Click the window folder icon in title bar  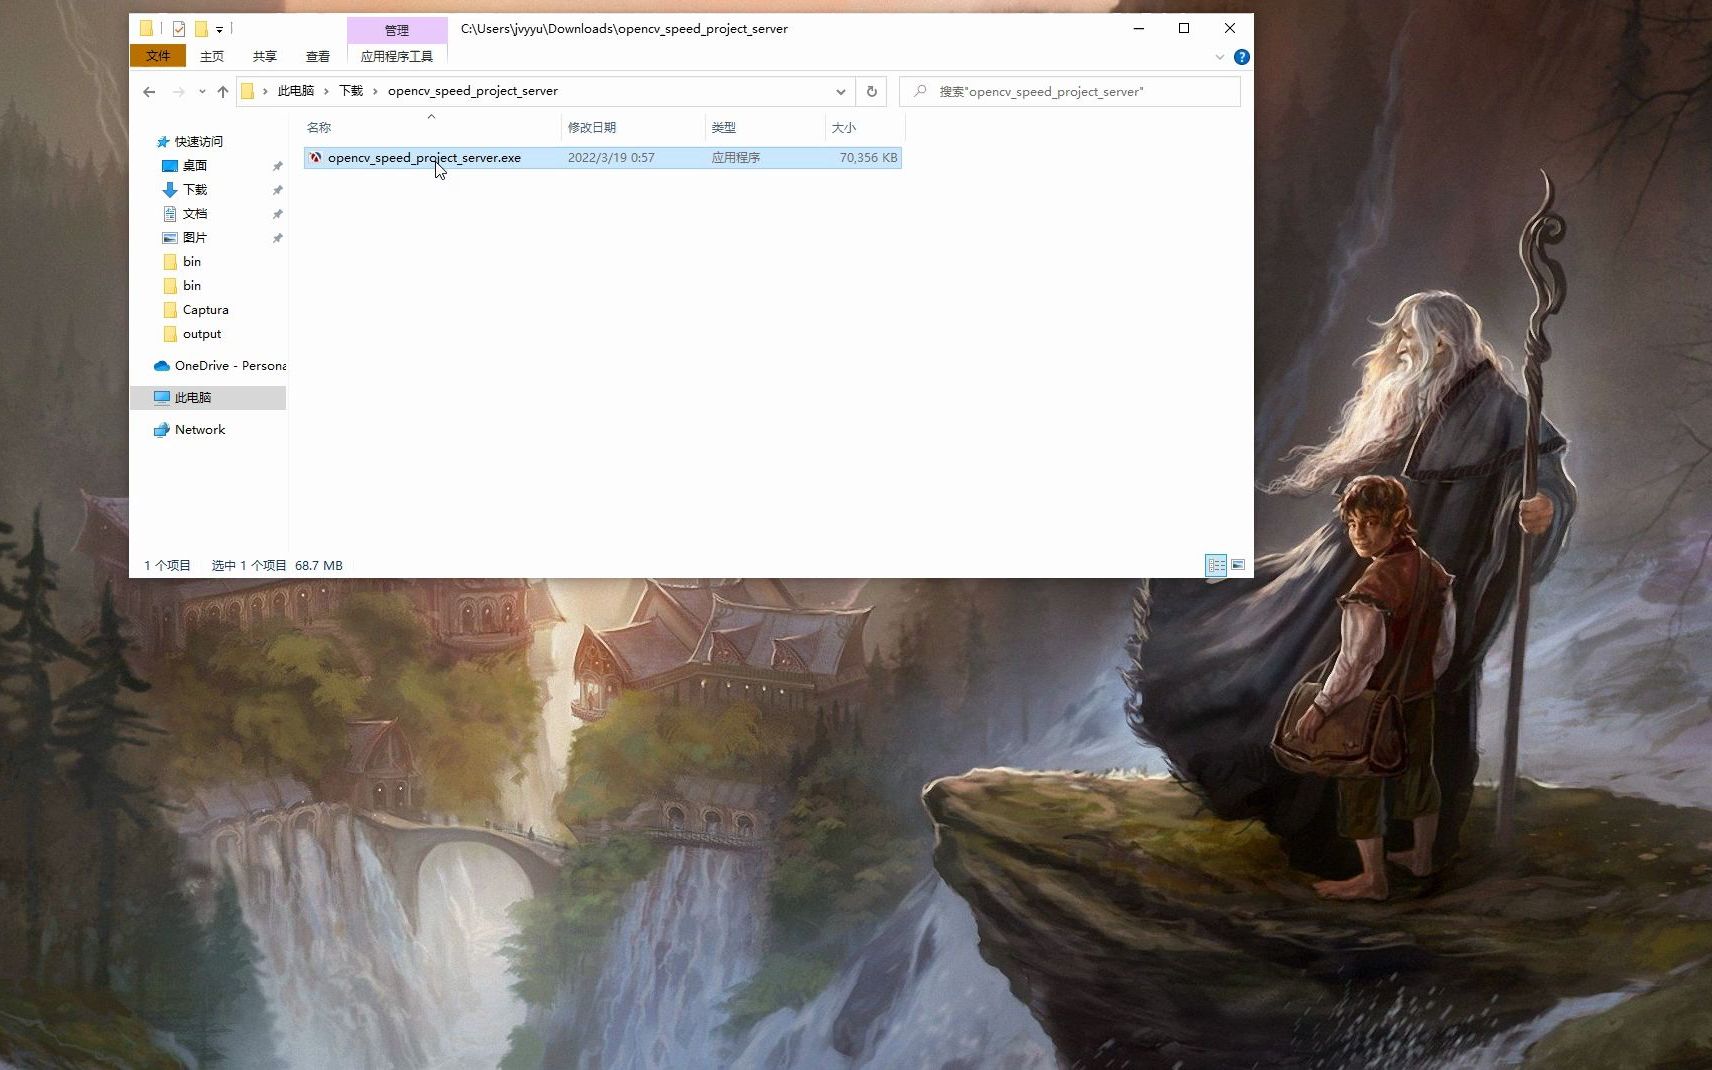tap(146, 29)
